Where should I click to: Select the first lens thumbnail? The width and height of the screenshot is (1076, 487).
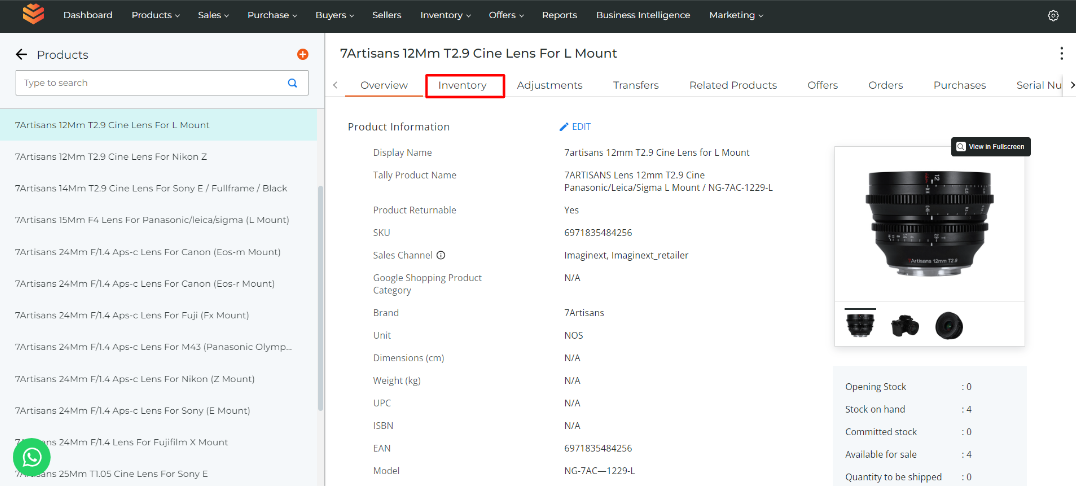[x=861, y=324]
